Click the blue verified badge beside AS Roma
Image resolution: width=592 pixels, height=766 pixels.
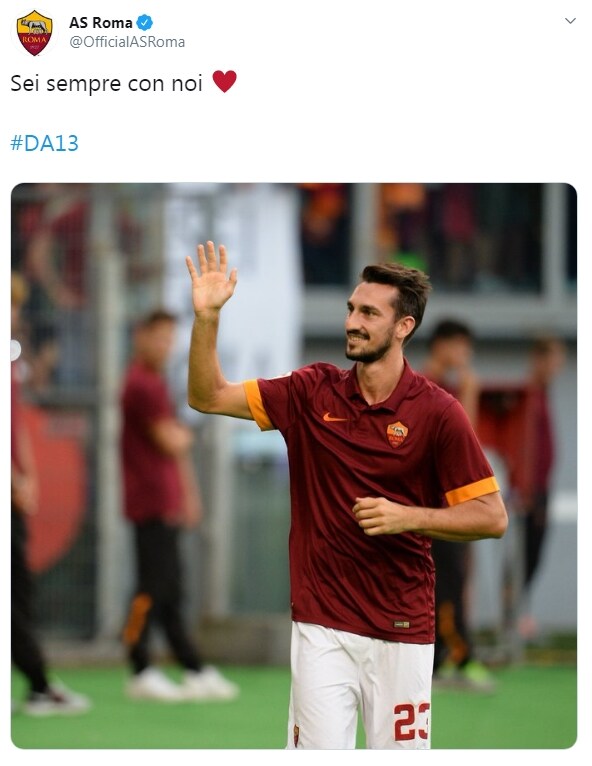click(x=145, y=22)
